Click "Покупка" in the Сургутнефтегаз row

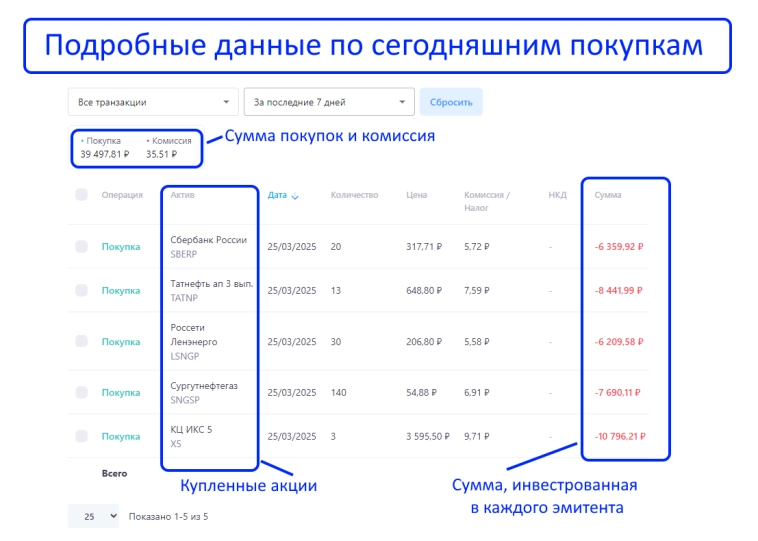pyautogui.click(x=121, y=393)
